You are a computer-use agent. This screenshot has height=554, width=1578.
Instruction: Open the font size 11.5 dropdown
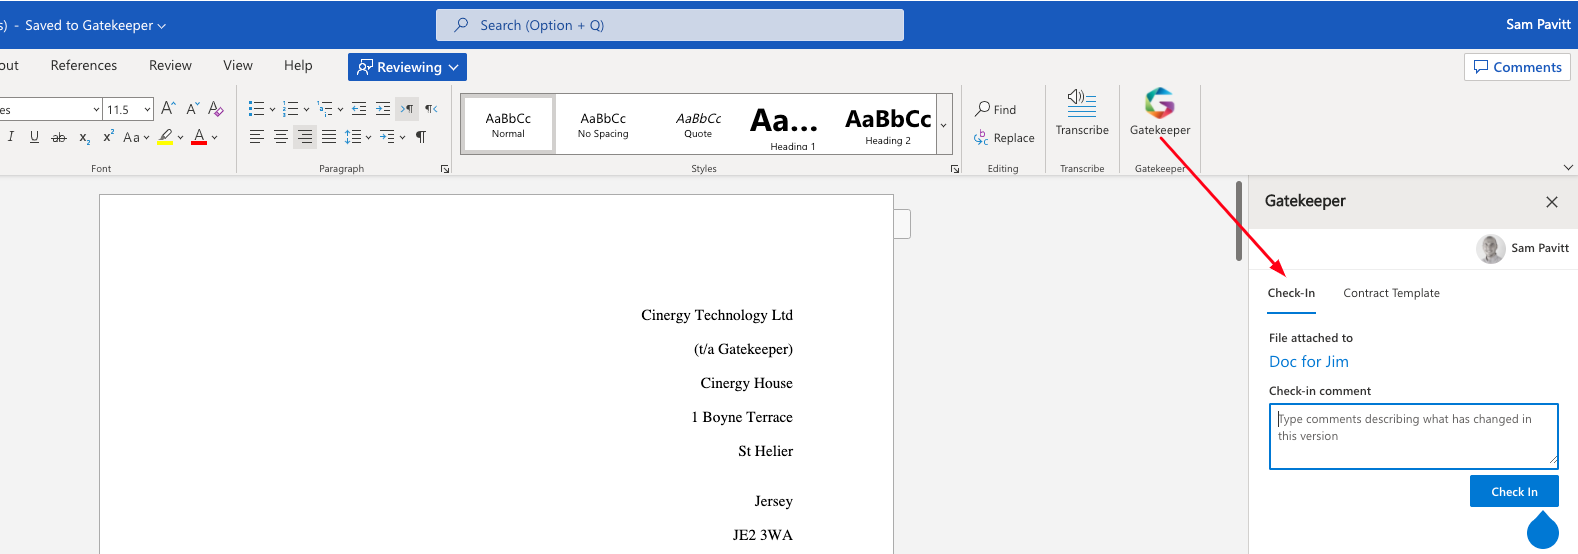pos(148,109)
